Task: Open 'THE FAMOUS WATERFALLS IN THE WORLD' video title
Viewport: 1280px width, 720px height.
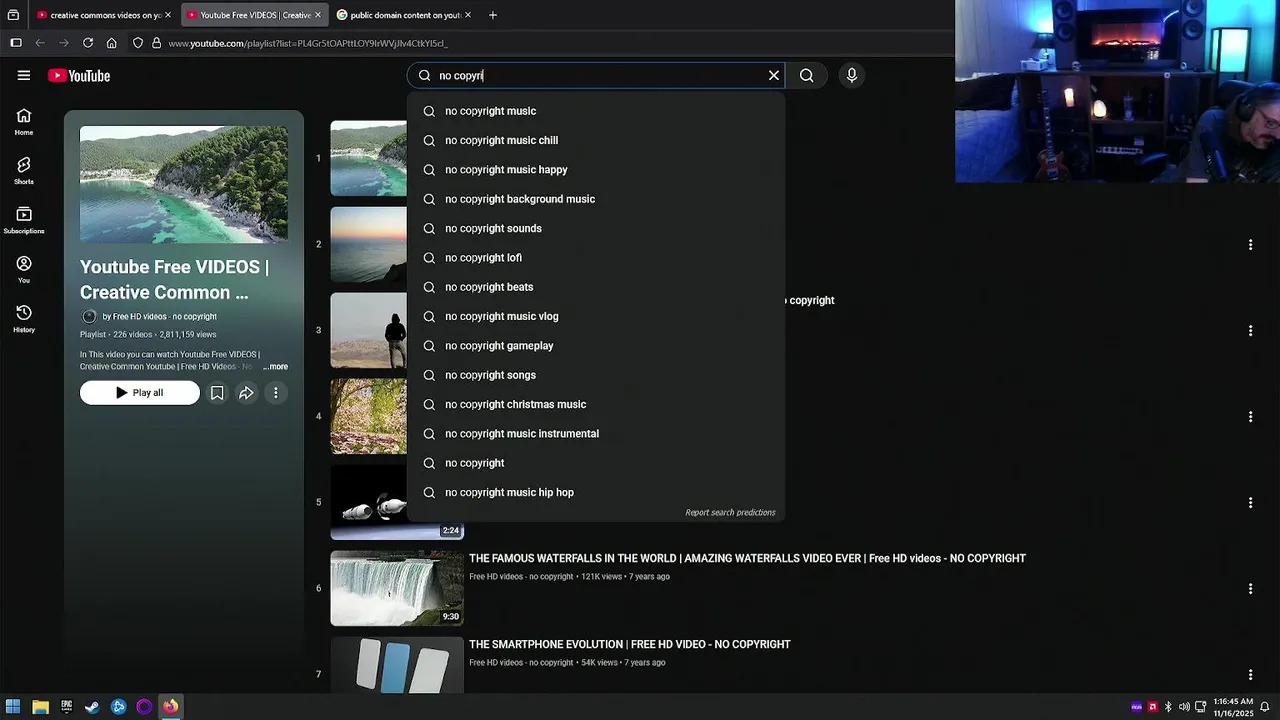Action: point(747,559)
